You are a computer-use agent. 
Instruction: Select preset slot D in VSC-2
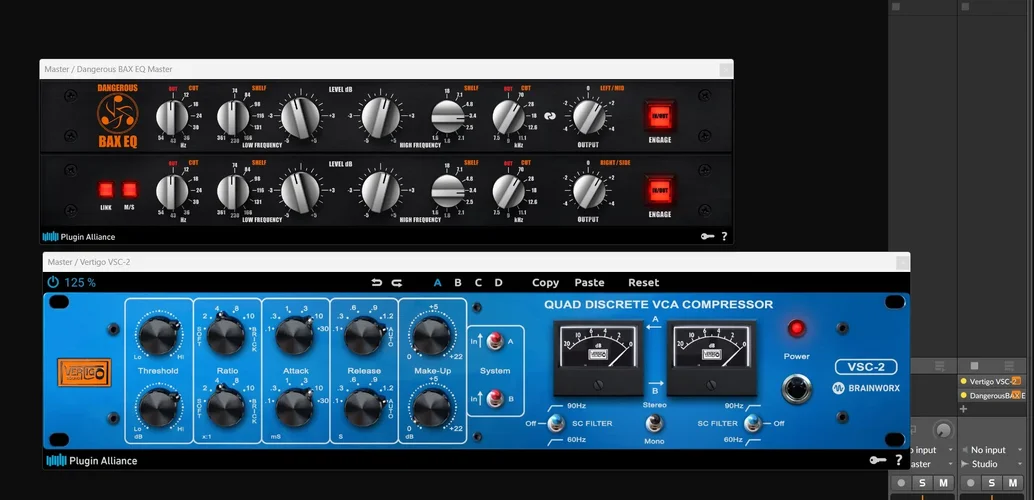tap(499, 282)
